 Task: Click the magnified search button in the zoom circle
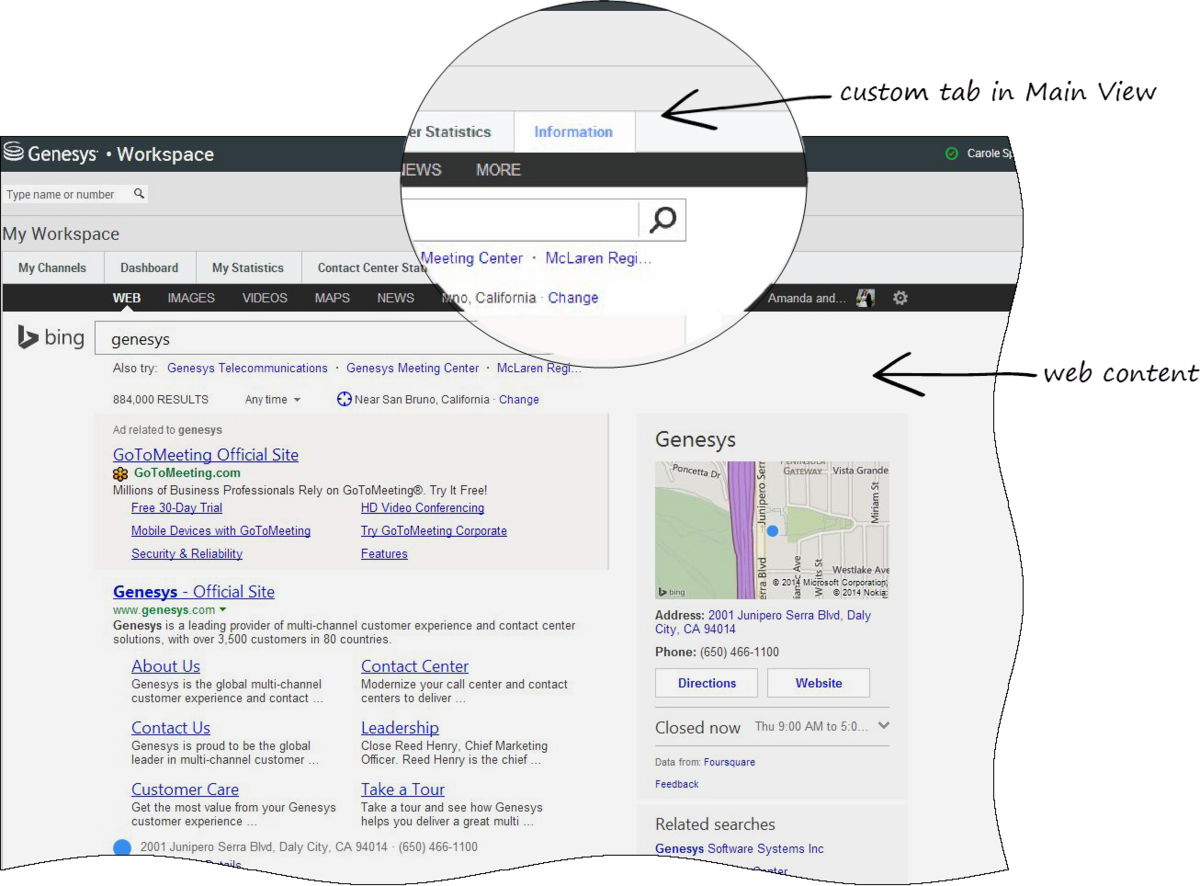coord(662,219)
